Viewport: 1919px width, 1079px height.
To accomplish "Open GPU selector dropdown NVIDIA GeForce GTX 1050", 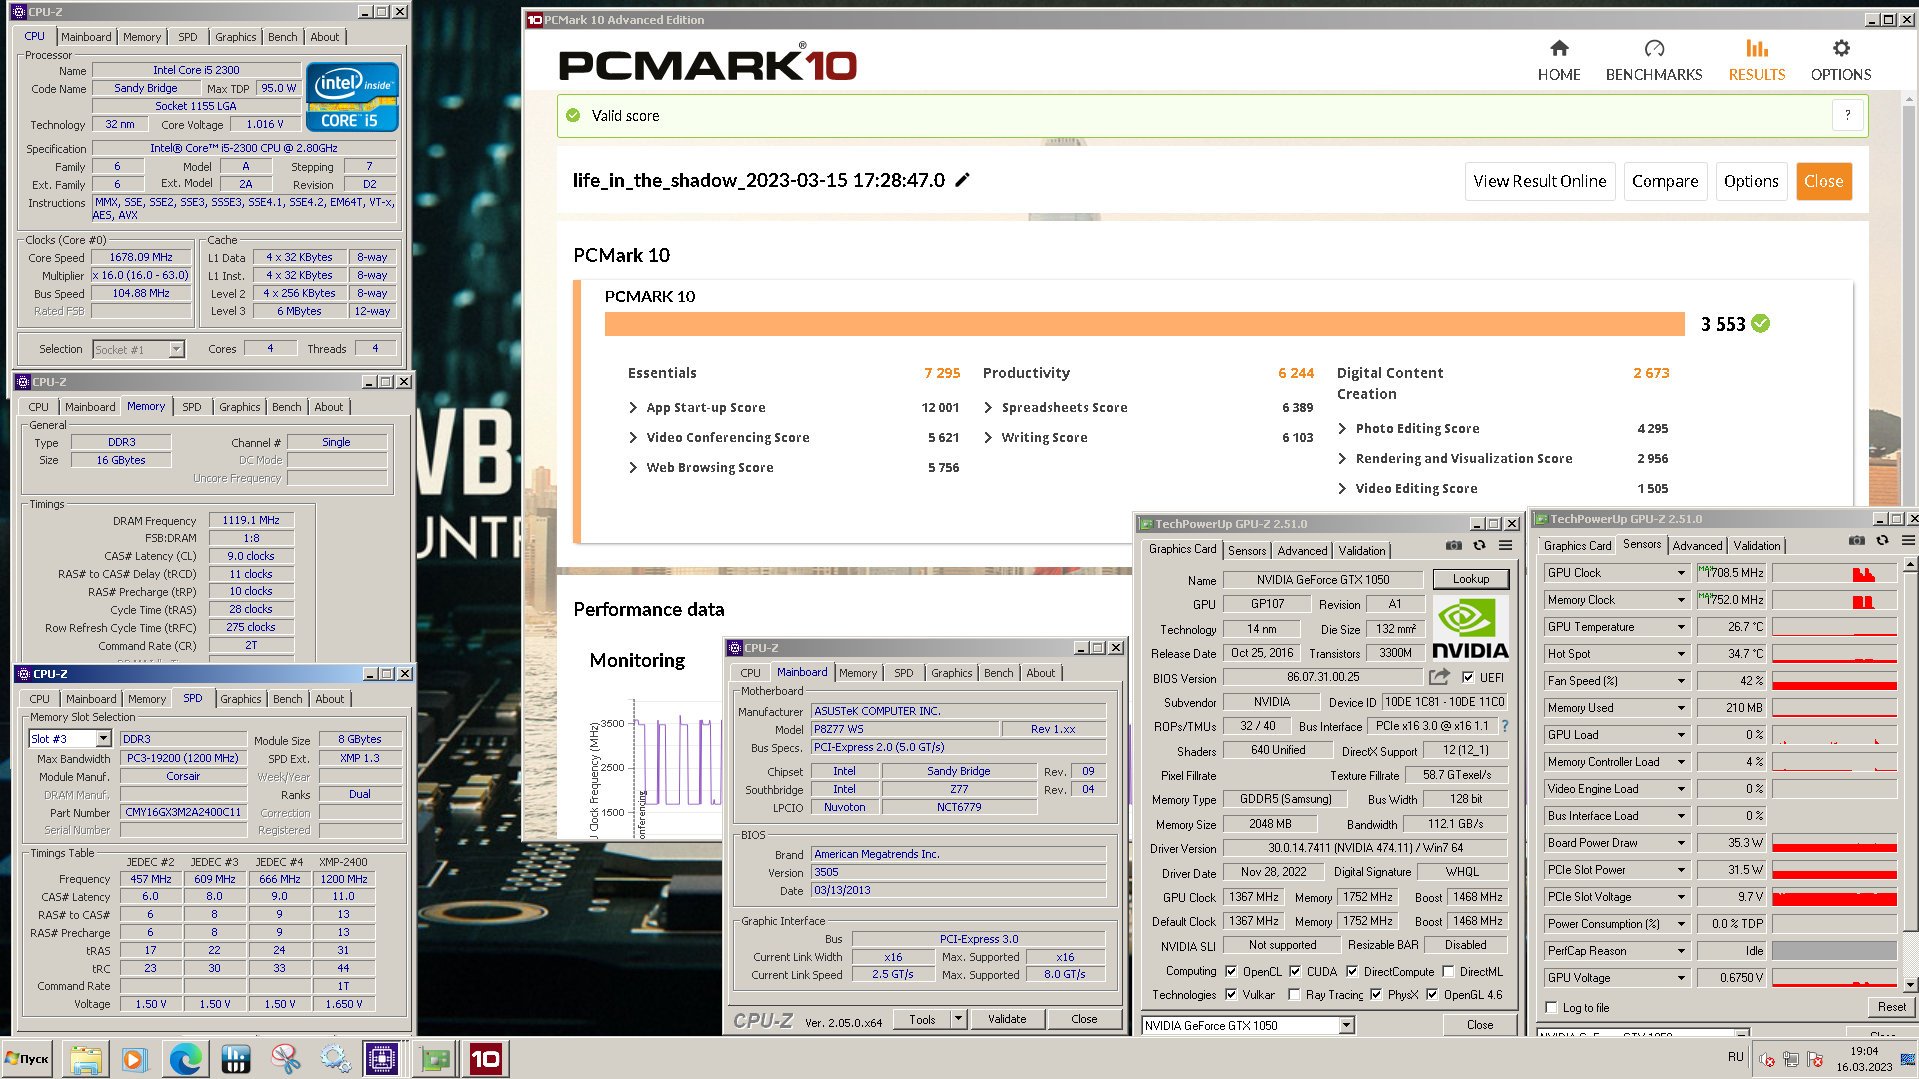I will point(1346,1025).
